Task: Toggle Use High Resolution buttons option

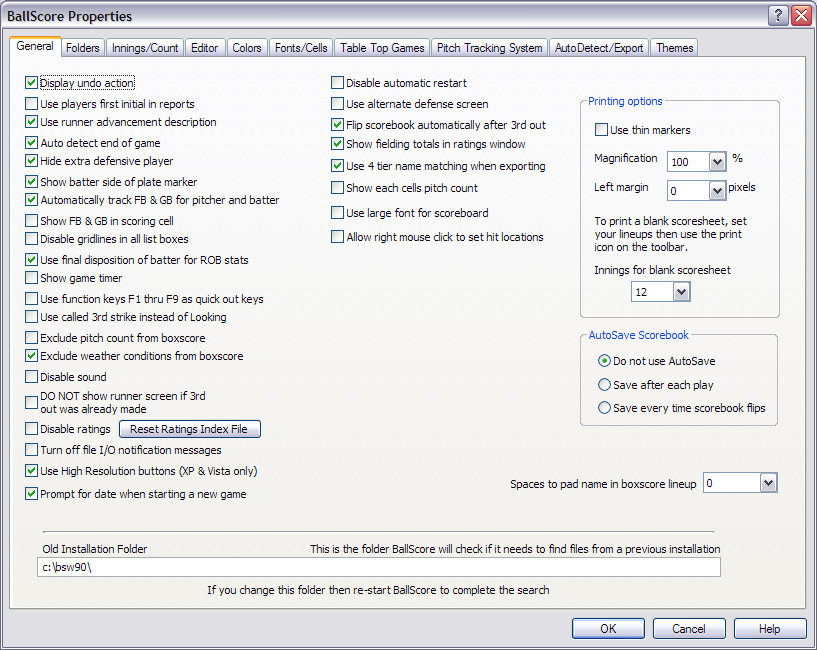Action: tap(31, 471)
